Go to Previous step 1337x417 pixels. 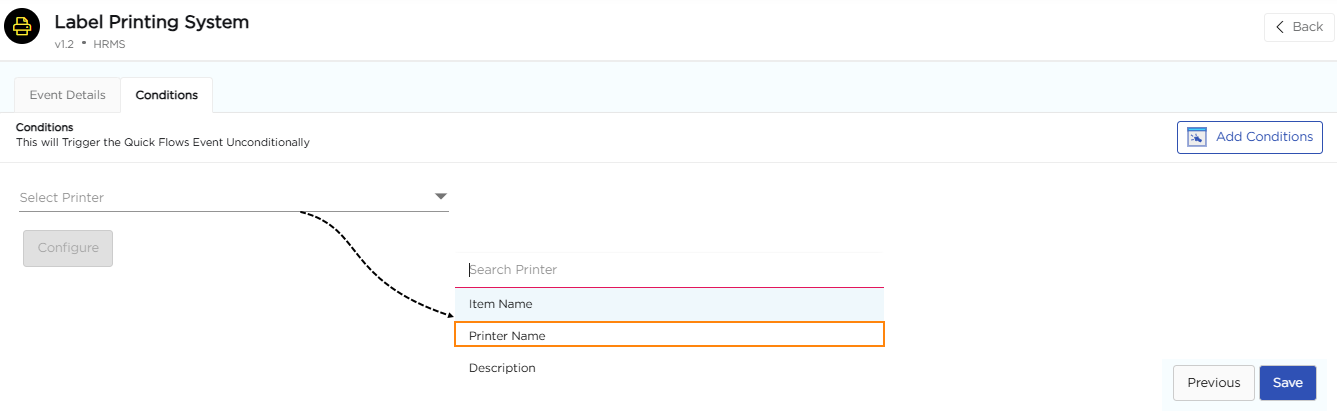(x=1214, y=383)
